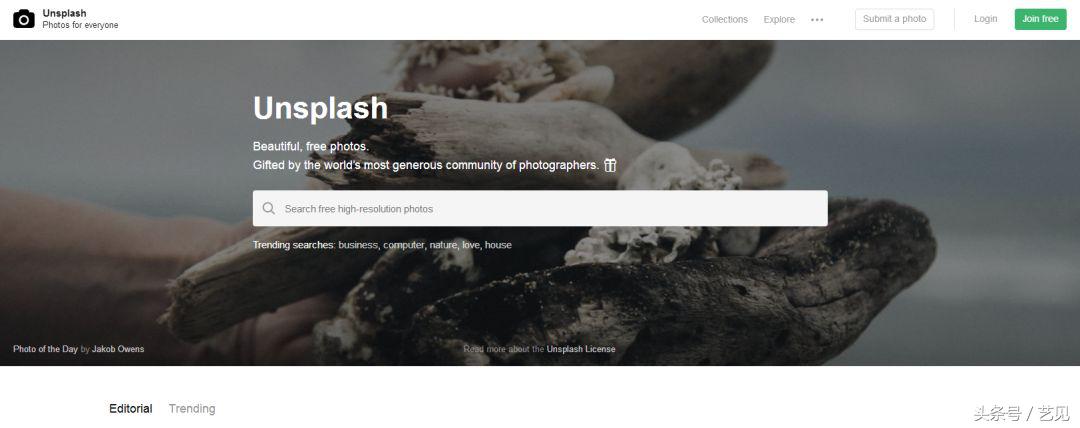Select the business trending search

click(358, 245)
